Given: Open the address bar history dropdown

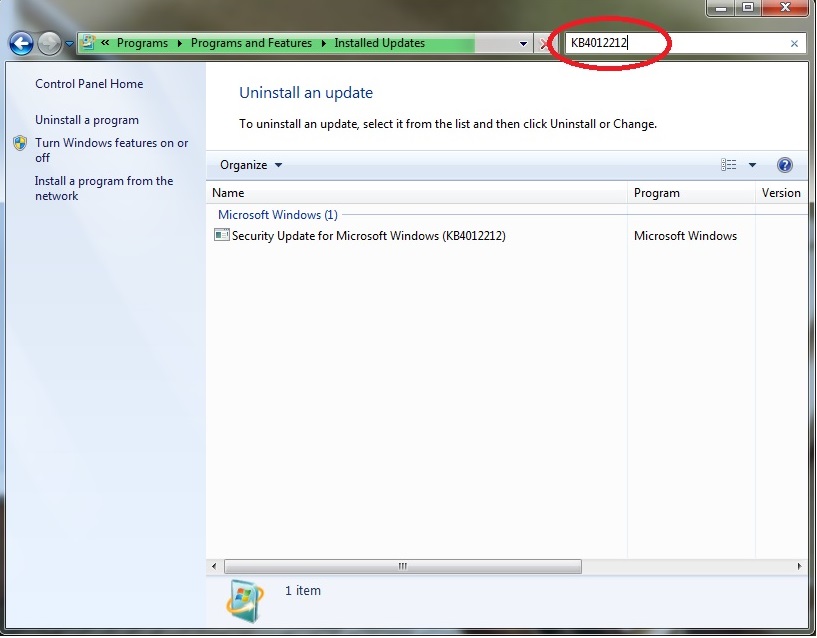Looking at the screenshot, I should pos(523,44).
